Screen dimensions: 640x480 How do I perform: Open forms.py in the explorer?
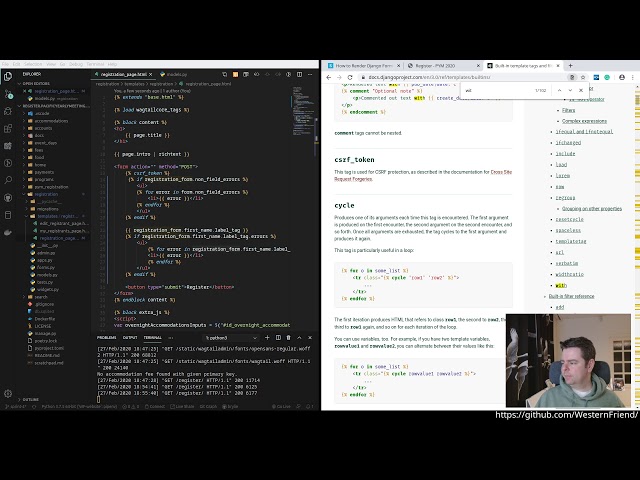(45, 267)
